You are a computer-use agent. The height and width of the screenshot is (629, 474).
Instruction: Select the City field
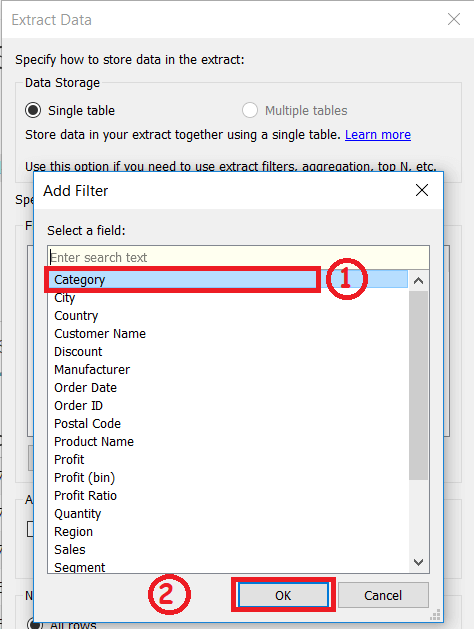point(228,298)
